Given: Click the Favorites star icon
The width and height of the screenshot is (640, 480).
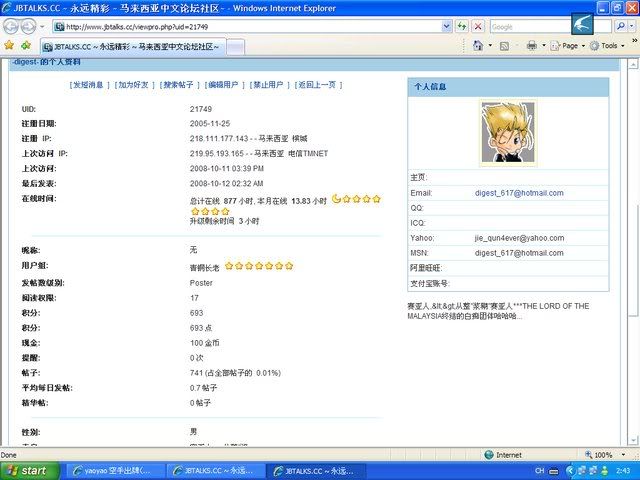Looking at the screenshot, I should (x=9, y=46).
